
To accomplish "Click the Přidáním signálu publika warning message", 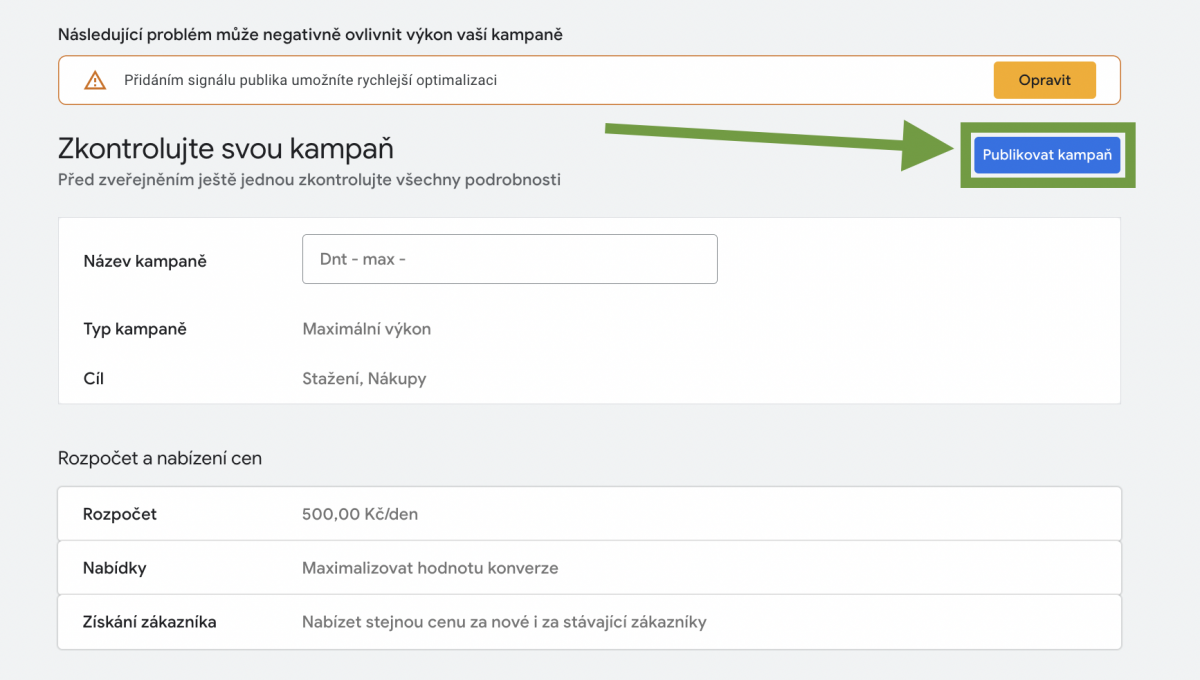I will click(x=310, y=80).
